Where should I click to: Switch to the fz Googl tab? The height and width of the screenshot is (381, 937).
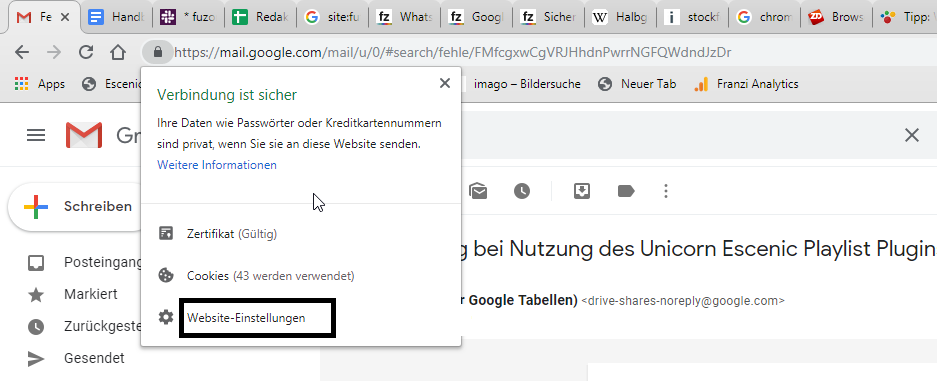(476, 17)
